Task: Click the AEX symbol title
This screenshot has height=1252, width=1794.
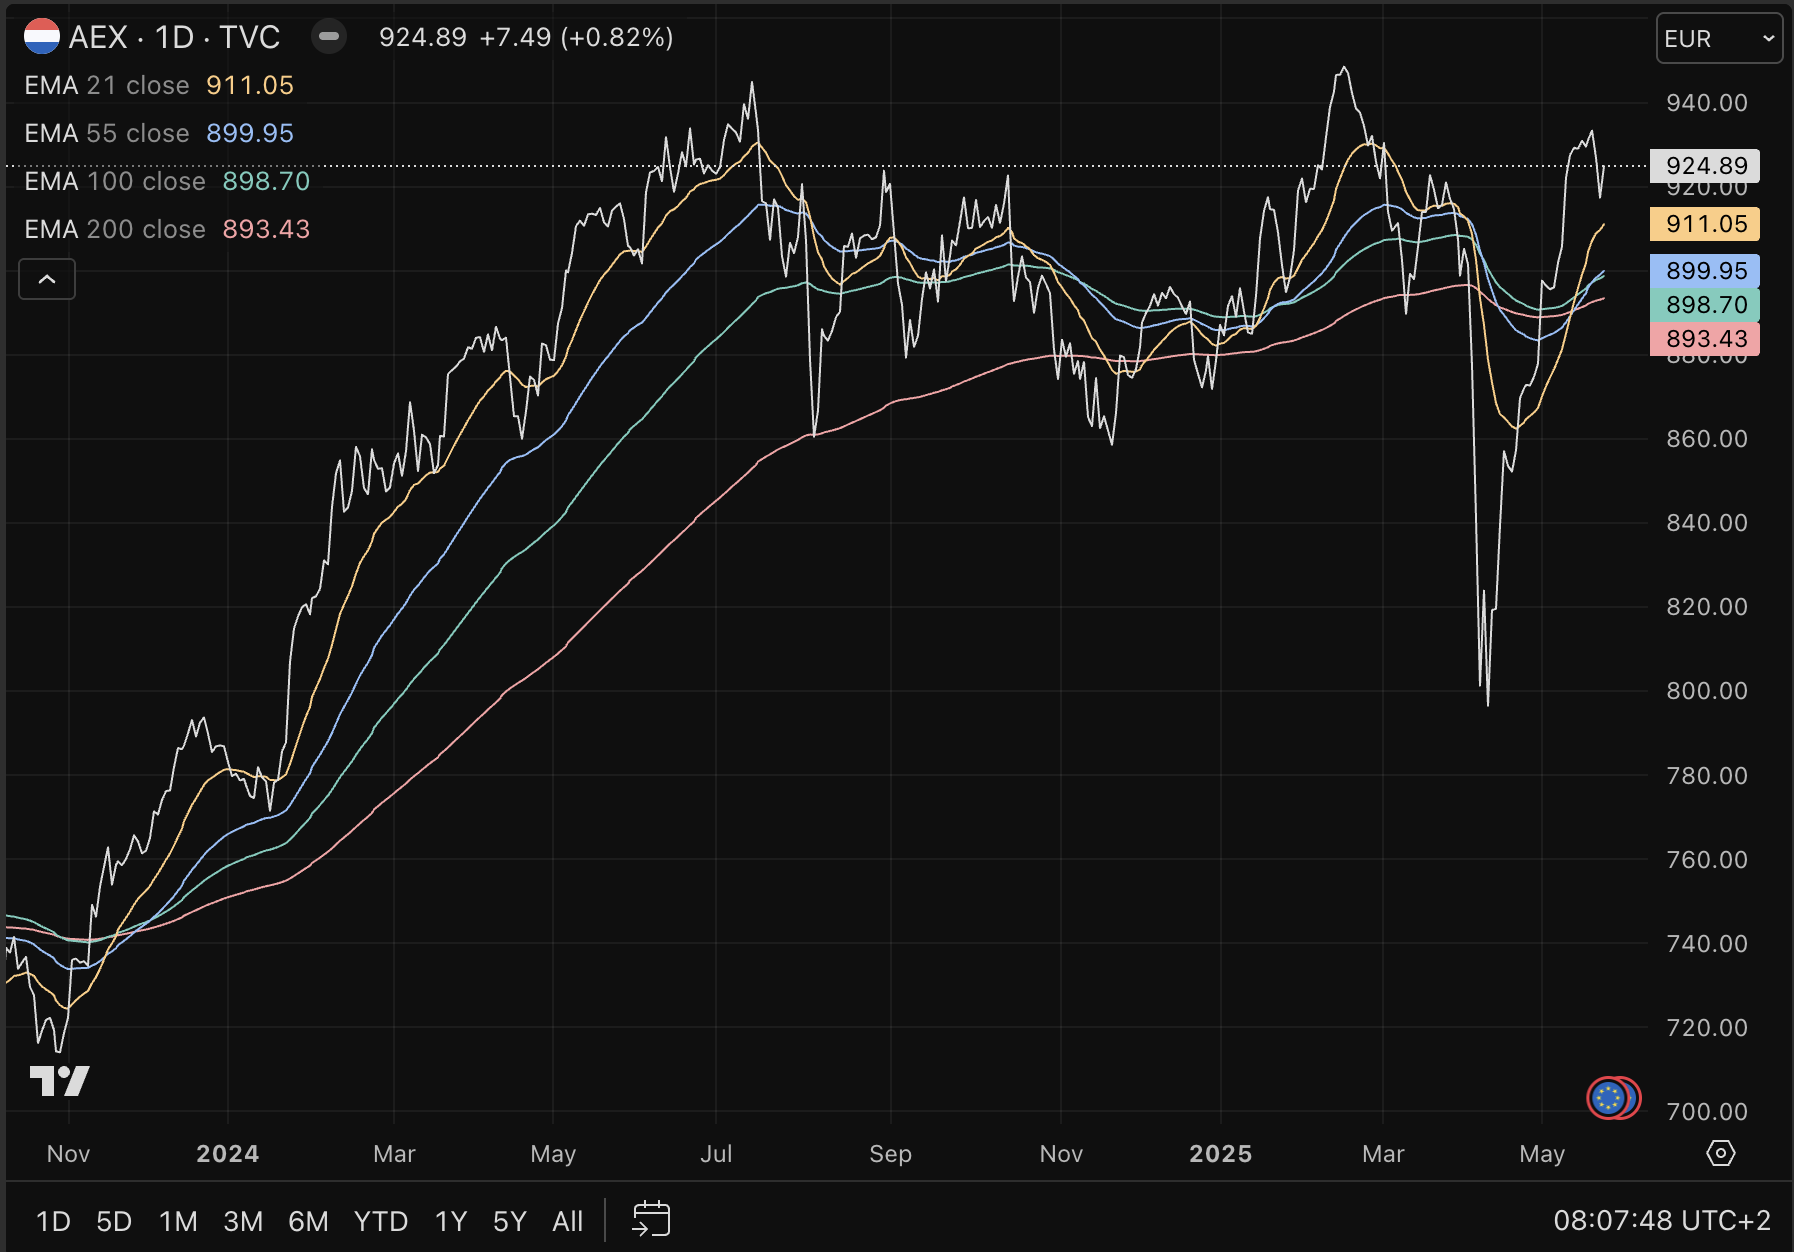Action: point(174,37)
